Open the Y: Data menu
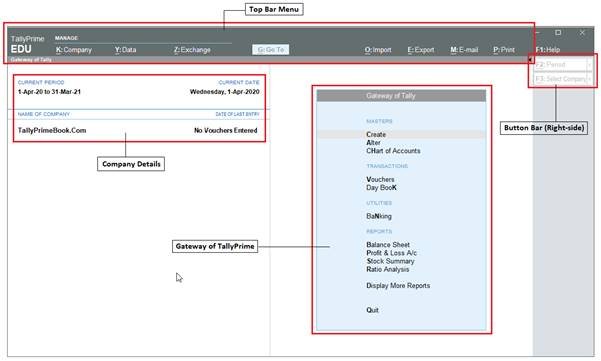 pos(125,50)
